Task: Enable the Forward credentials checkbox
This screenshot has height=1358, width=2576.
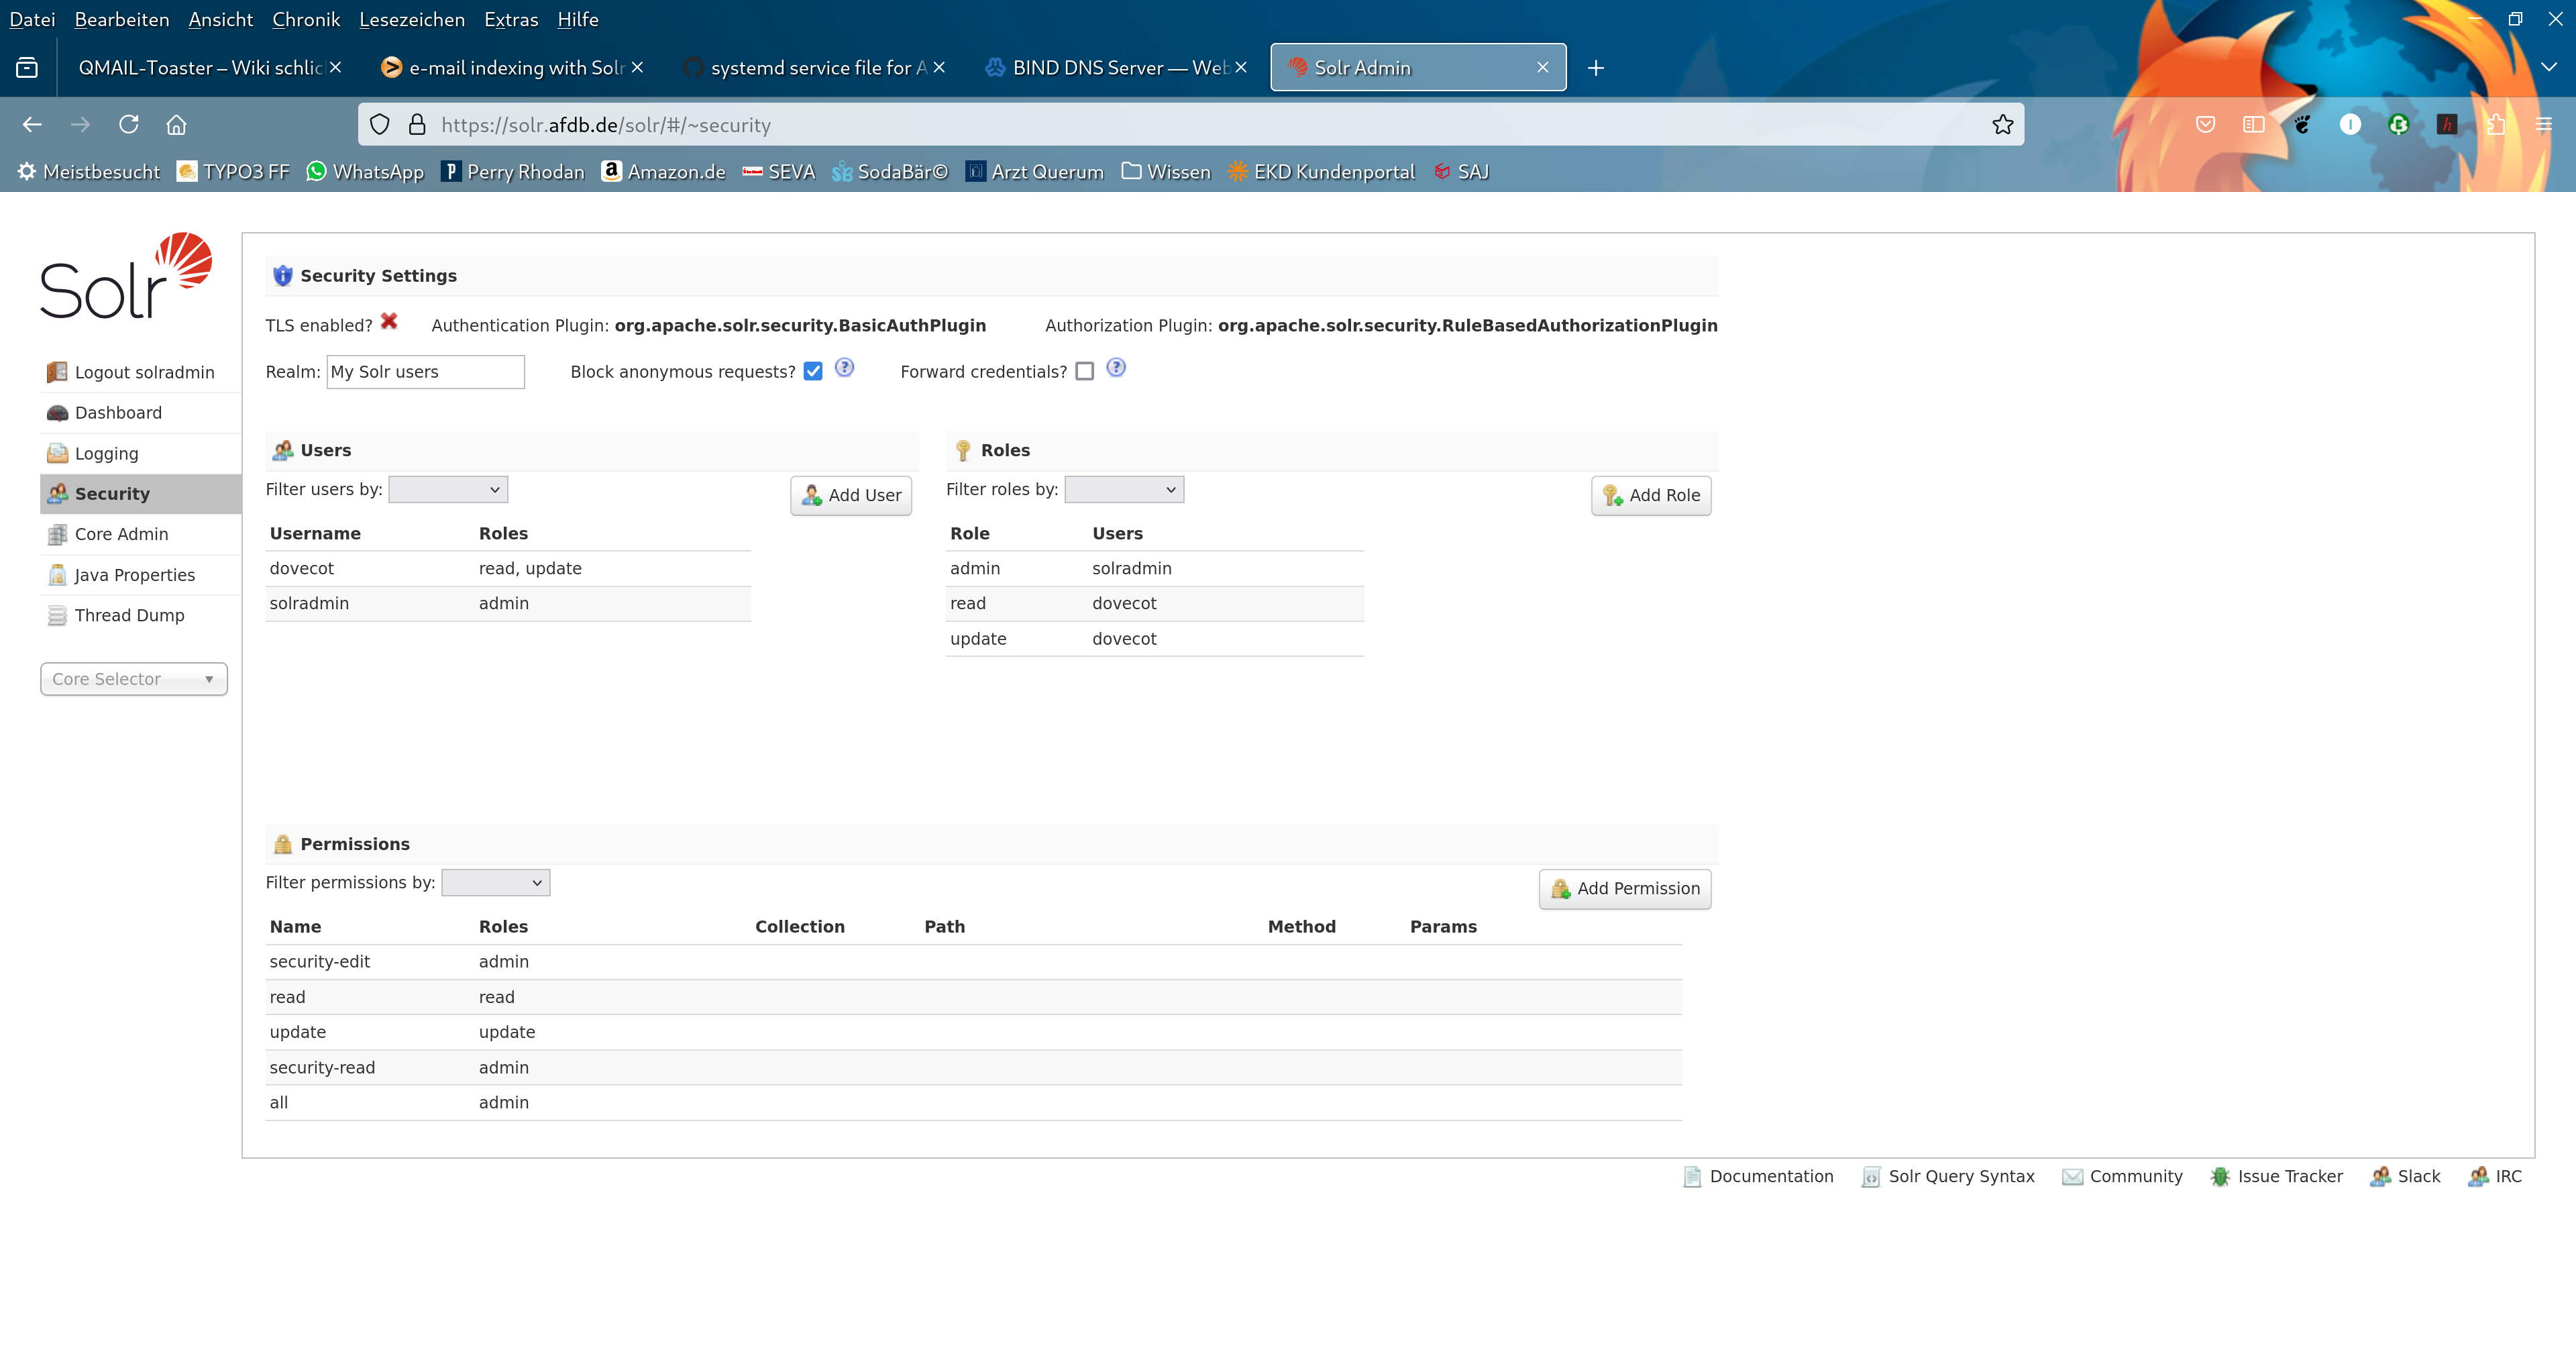Action: 1085,371
